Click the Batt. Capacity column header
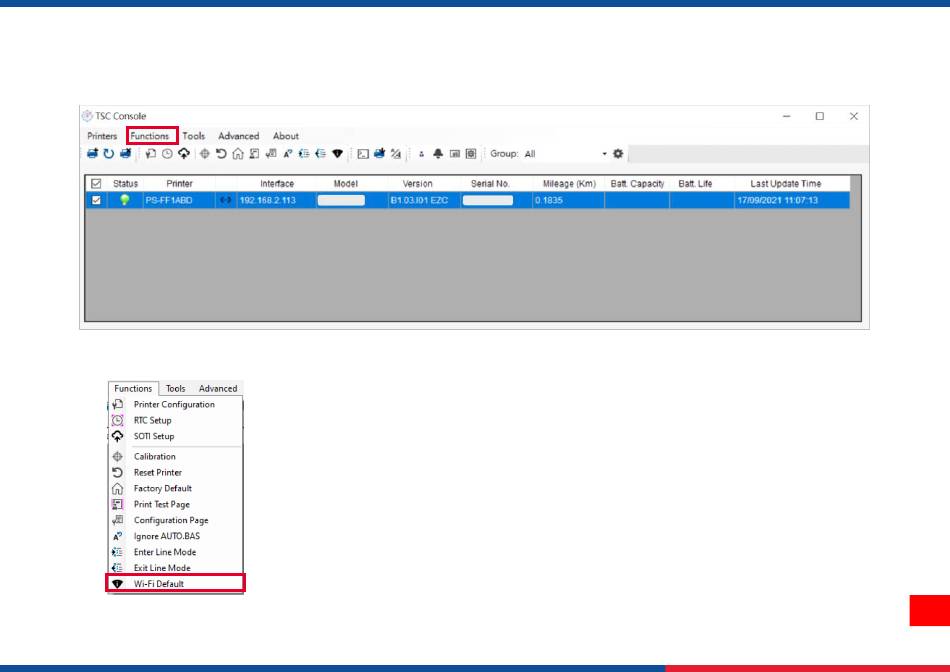Screen dimensions: 950x672 click(637, 184)
